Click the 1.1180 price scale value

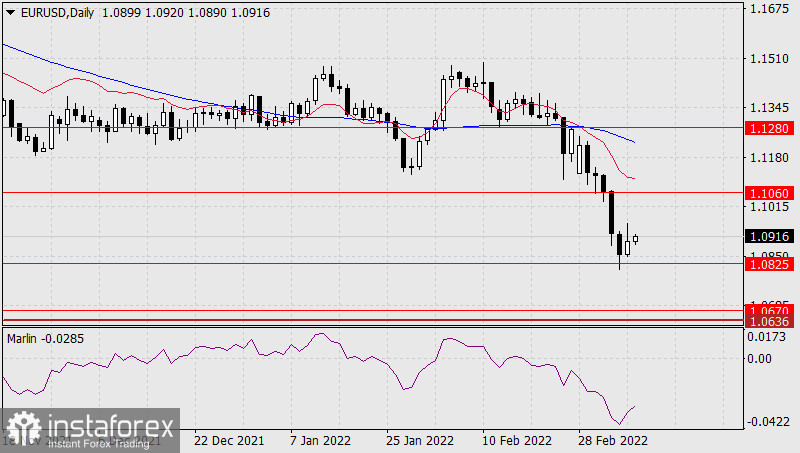(x=769, y=158)
